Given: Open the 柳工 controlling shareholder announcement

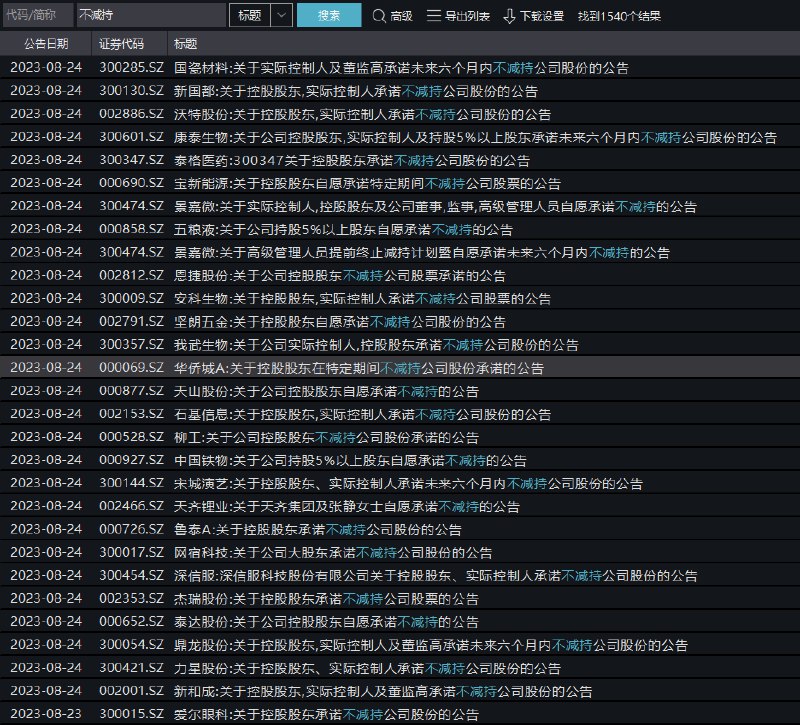Looking at the screenshot, I should pos(320,437).
